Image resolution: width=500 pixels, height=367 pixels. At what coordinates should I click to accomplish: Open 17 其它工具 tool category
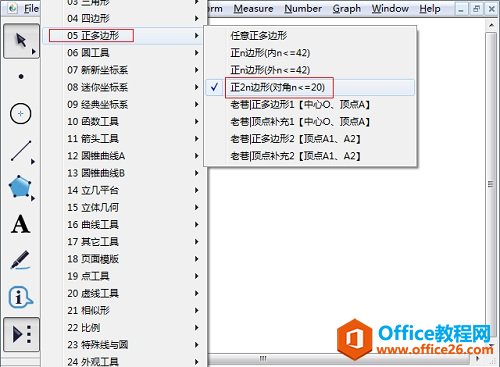pyautogui.click(x=124, y=242)
